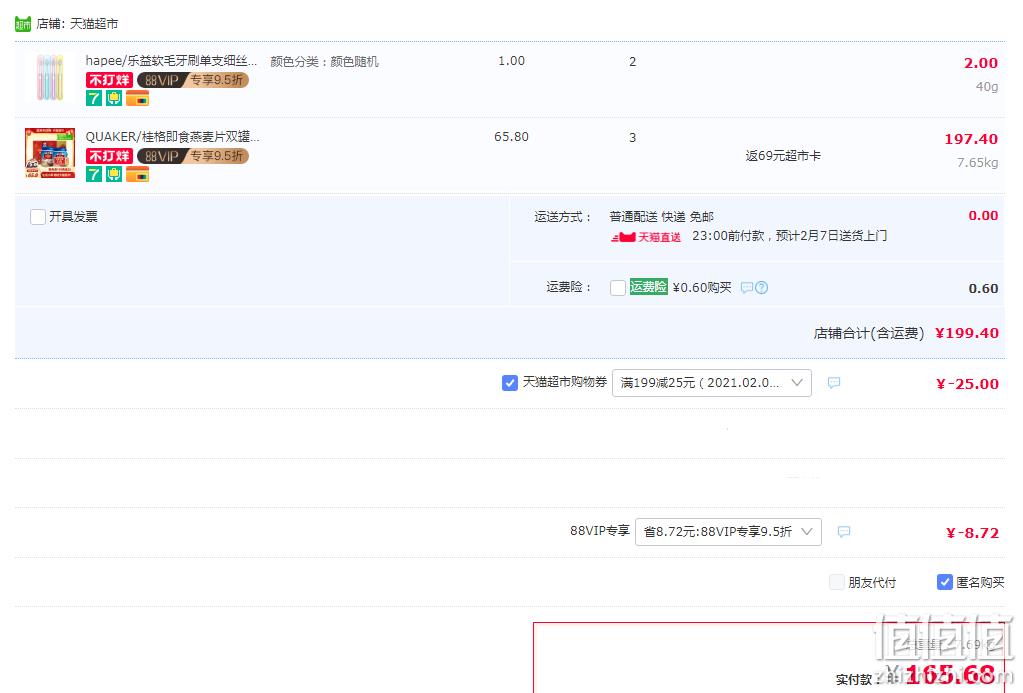Image resolution: width=1023 pixels, height=693 pixels.
Task: Click the green 7-day return icon under QUAKER
Action: tap(94, 174)
